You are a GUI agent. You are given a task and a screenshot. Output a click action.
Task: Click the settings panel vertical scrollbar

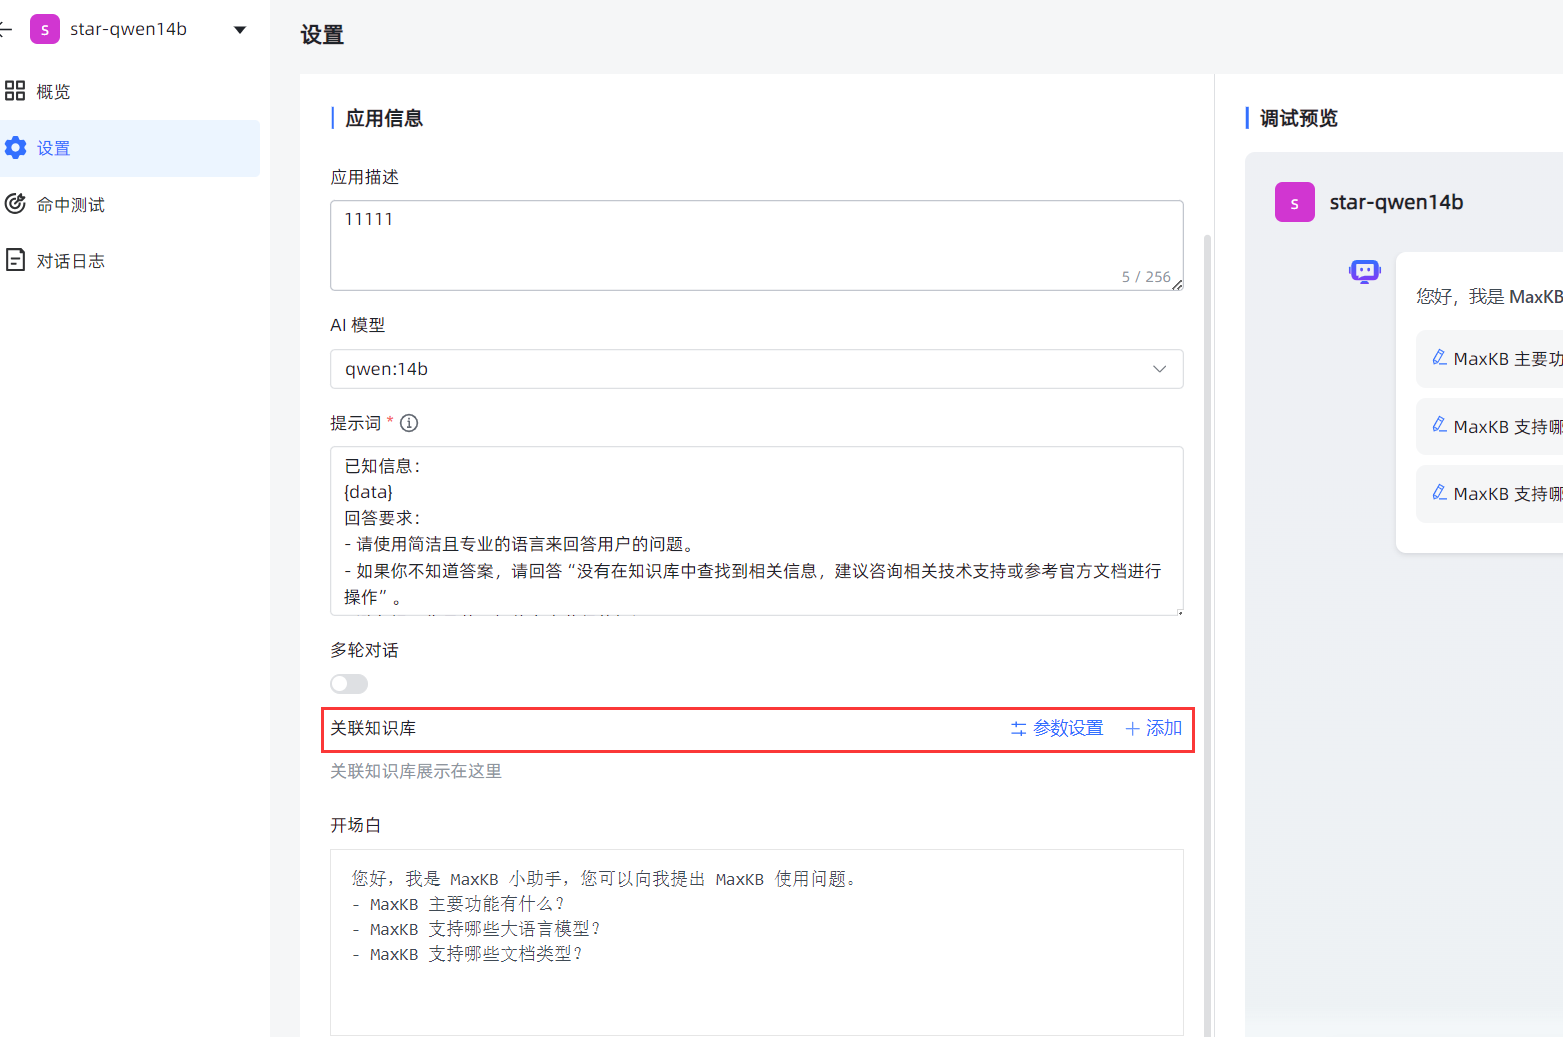tap(1208, 635)
